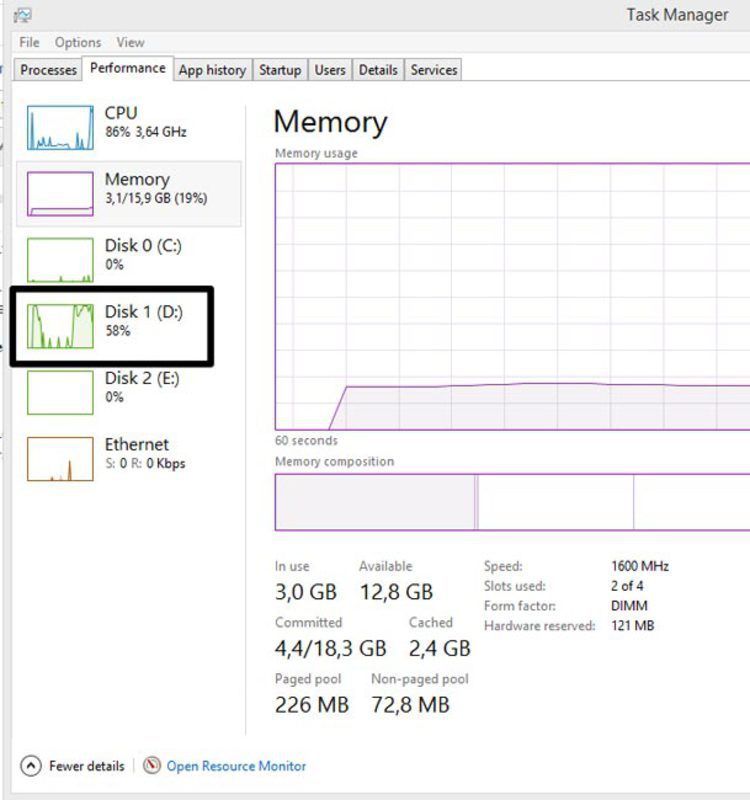
Task: Open the File menu
Action: tap(29, 42)
